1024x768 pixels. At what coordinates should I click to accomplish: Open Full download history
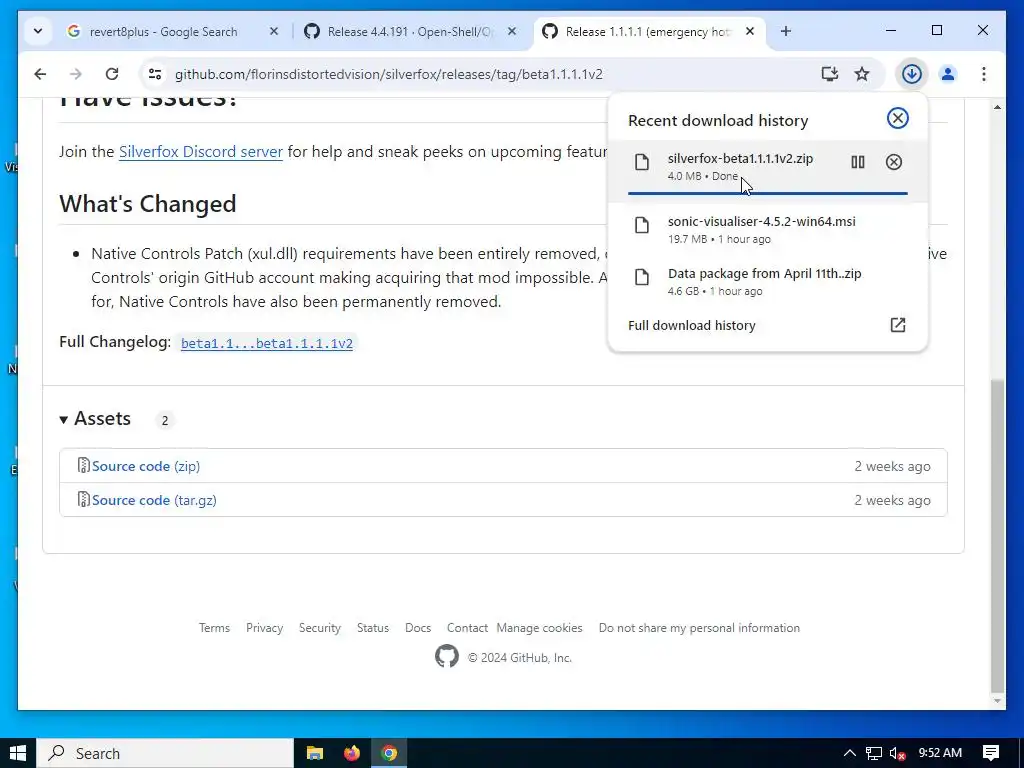point(767,325)
